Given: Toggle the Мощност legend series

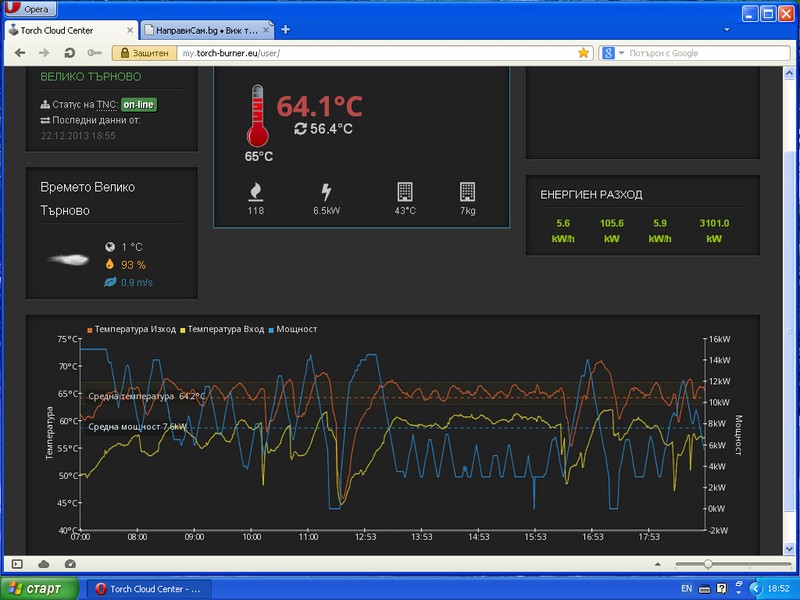Looking at the screenshot, I should click(292, 328).
